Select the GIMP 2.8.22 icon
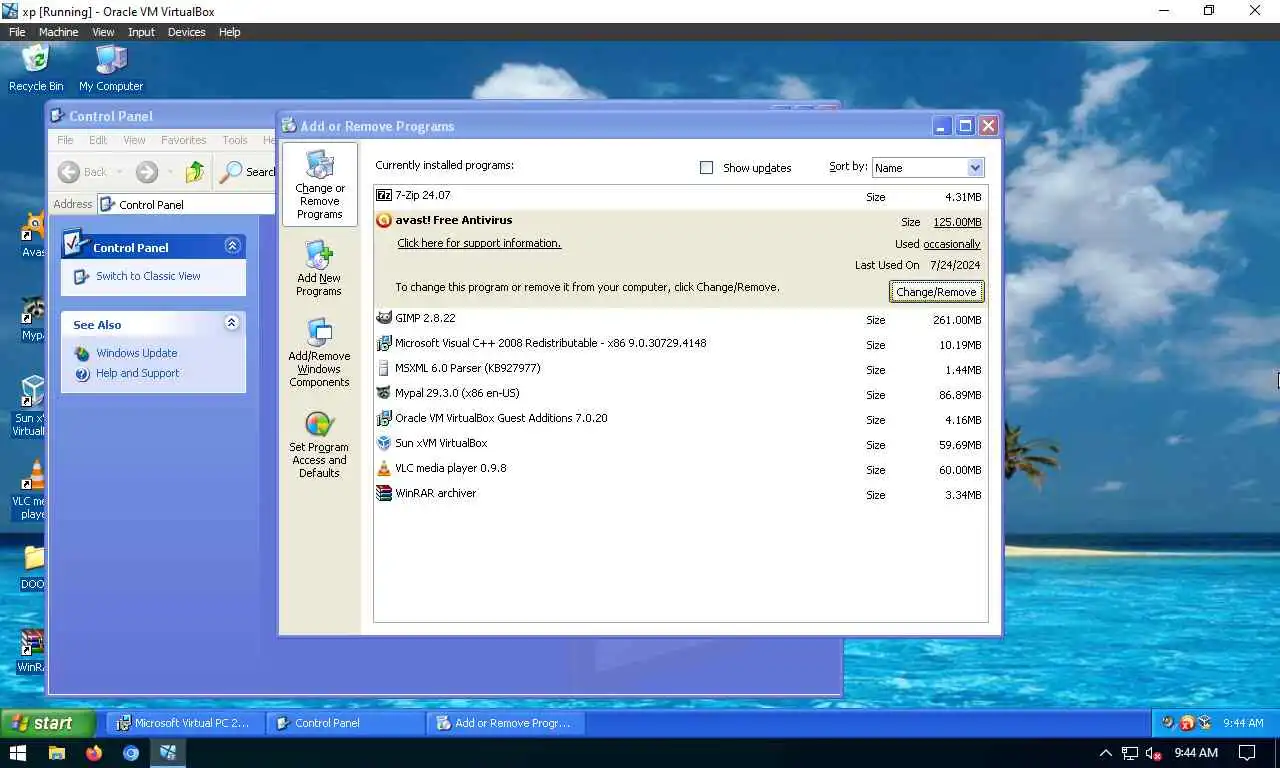This screenshot has height=768, width=1280. pyautogui.click(x=384, y=318)
